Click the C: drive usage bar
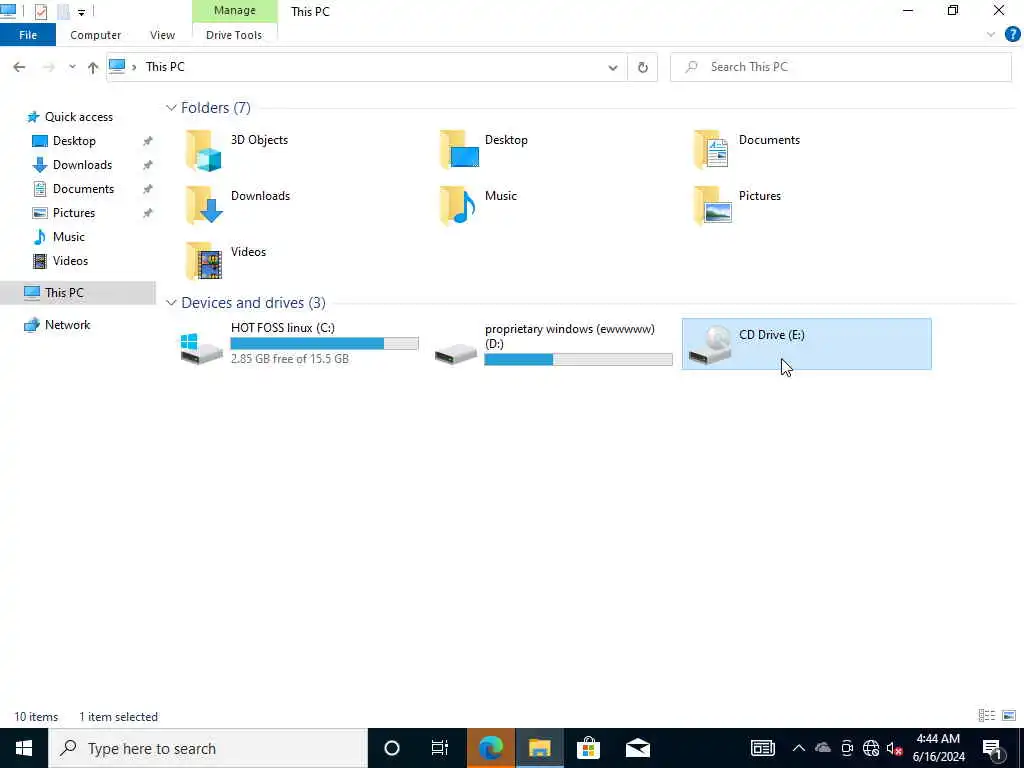The height and width of the screenshot is (768, 1024). (325, 344)
